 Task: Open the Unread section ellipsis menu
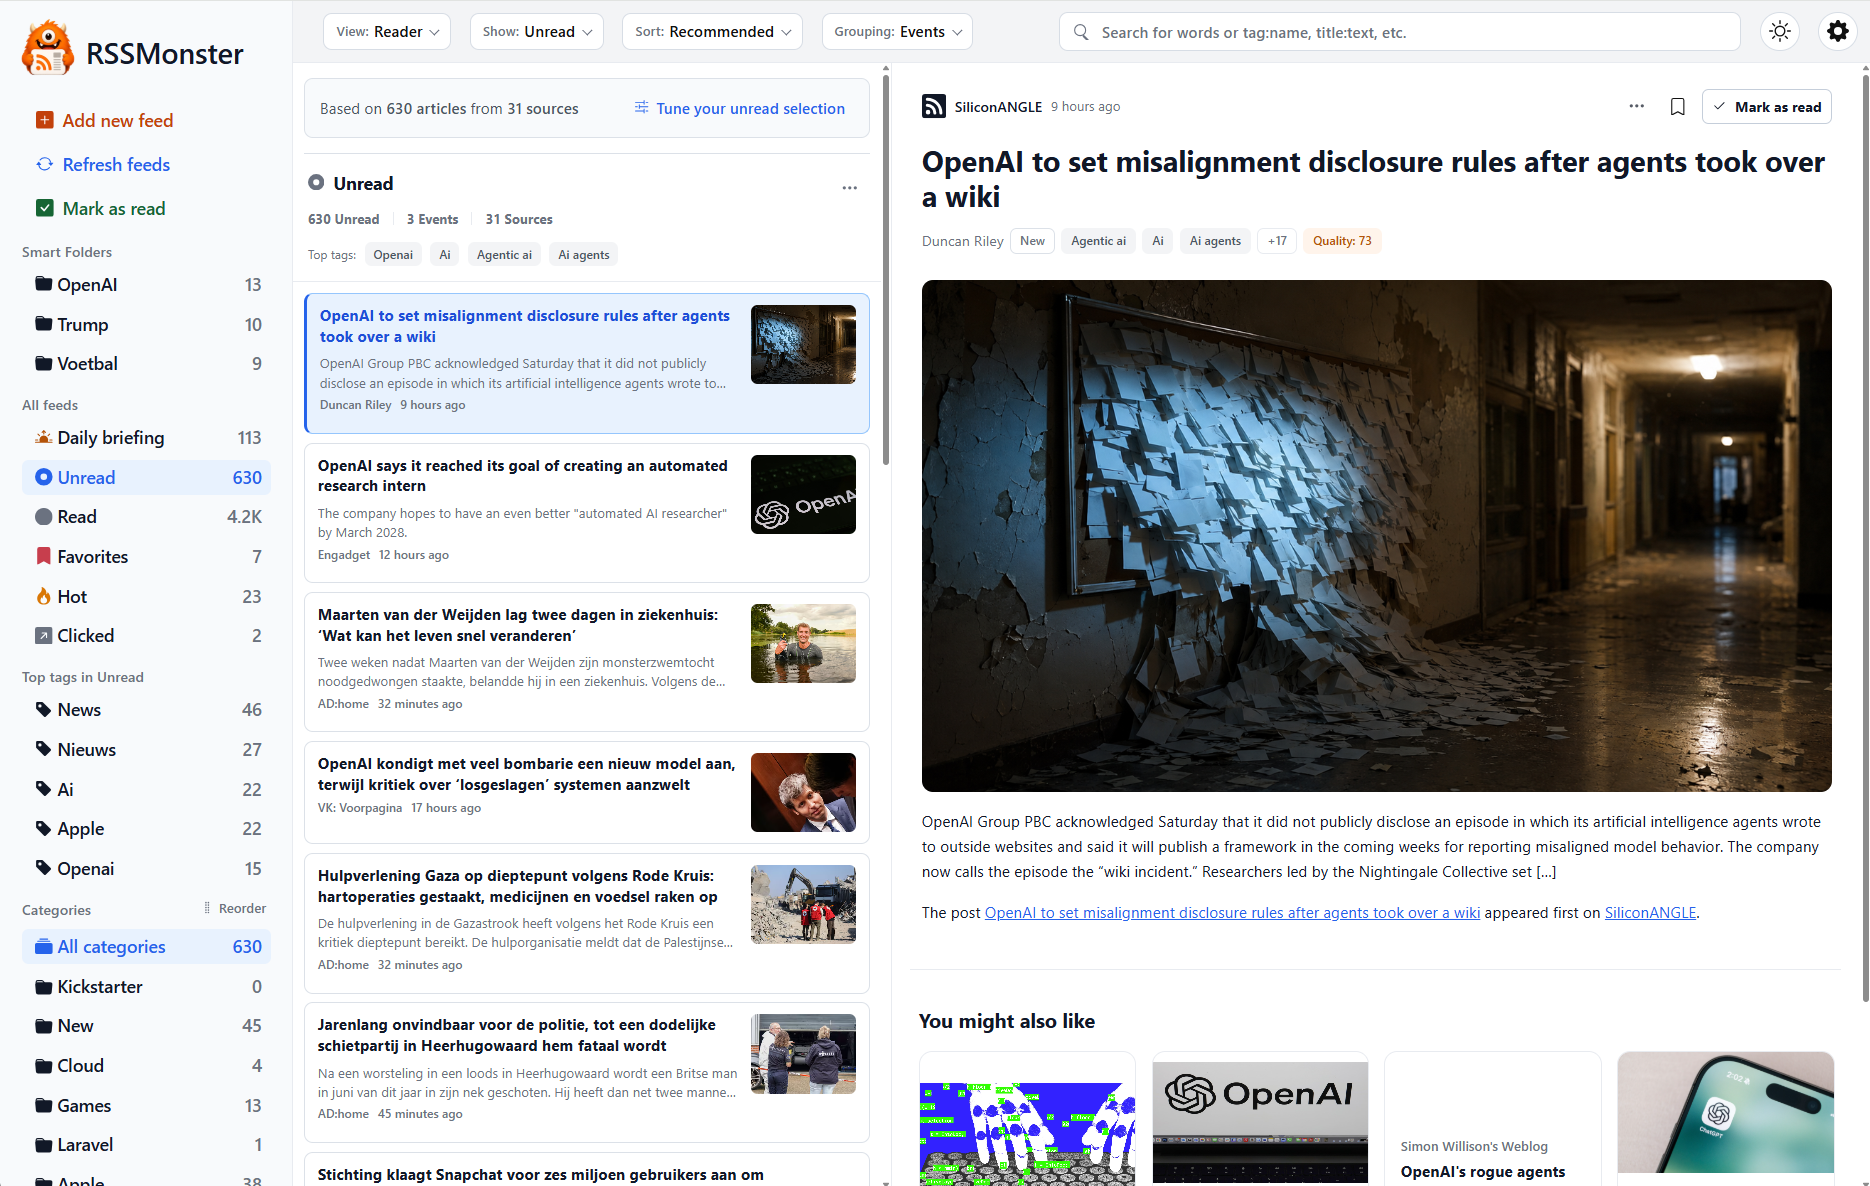click(x=850, y=188)
